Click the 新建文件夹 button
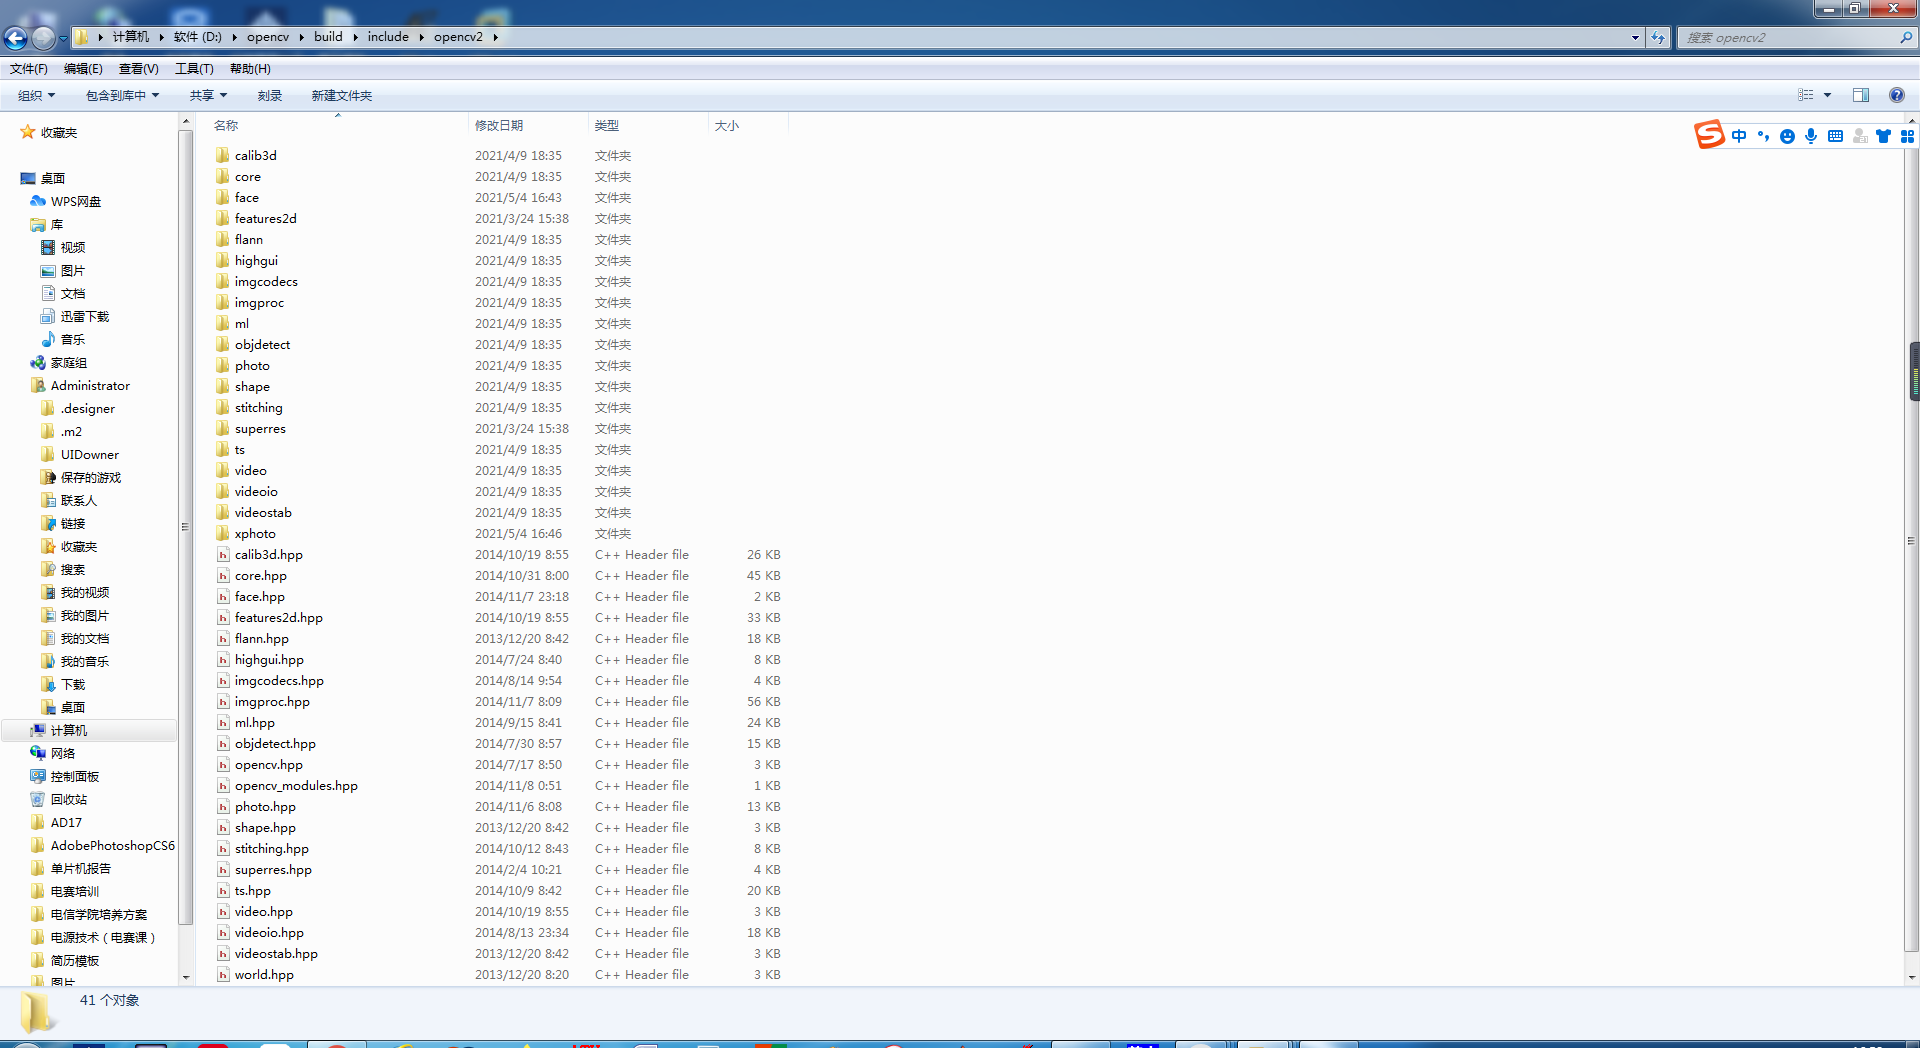The image size is (1920, 1048). tap(342, 95)
